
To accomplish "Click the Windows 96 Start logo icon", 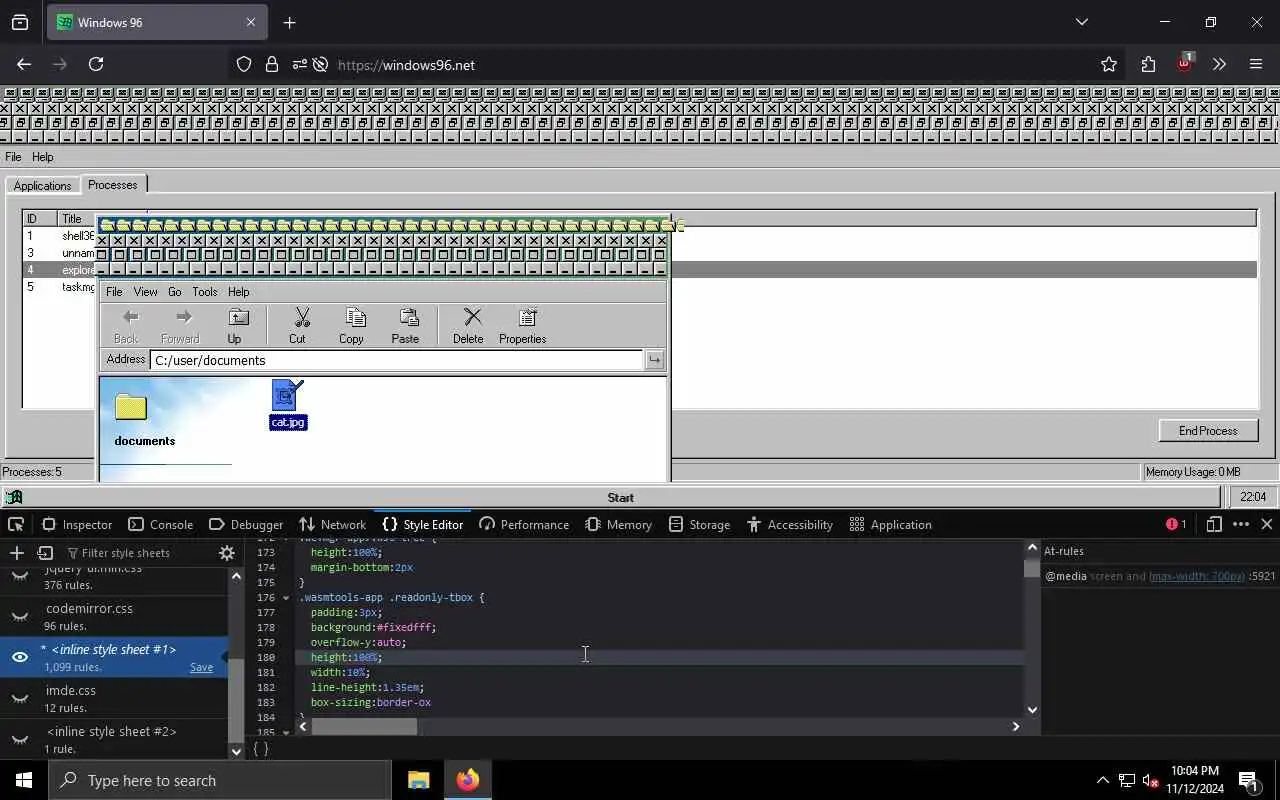I will coord(14,497).
